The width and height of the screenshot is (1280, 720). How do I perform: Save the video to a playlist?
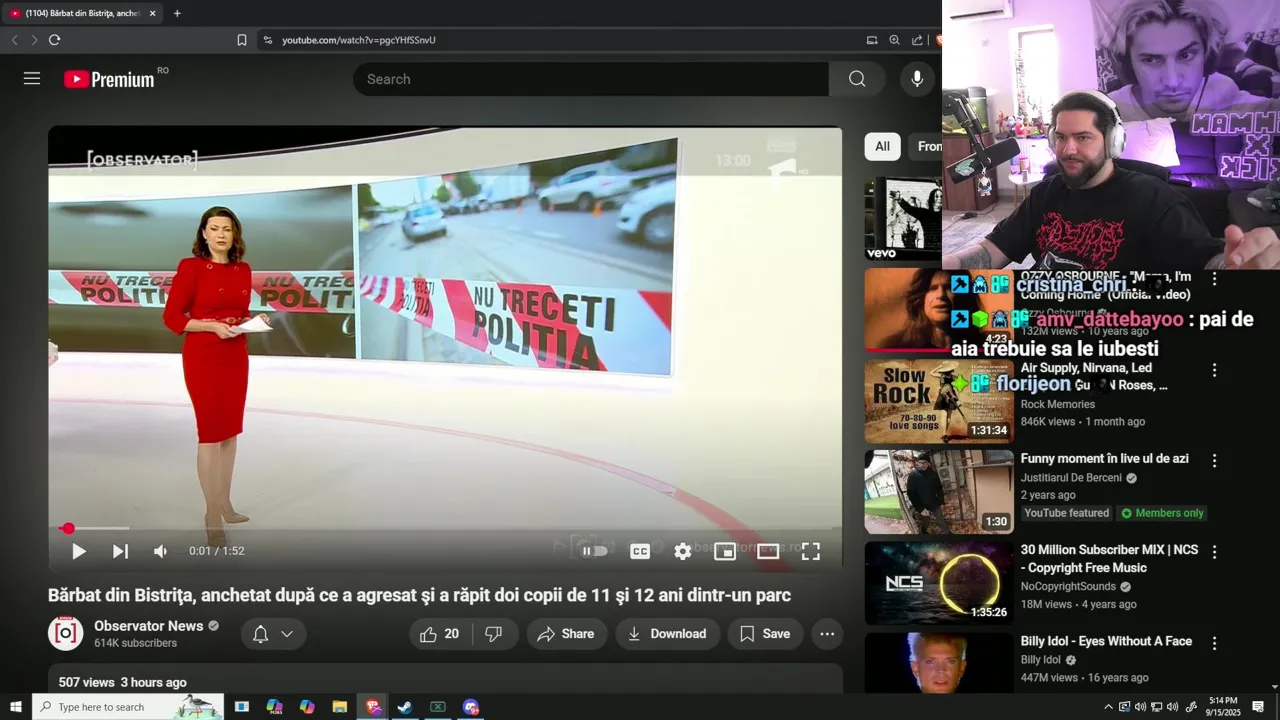(765, 634)
